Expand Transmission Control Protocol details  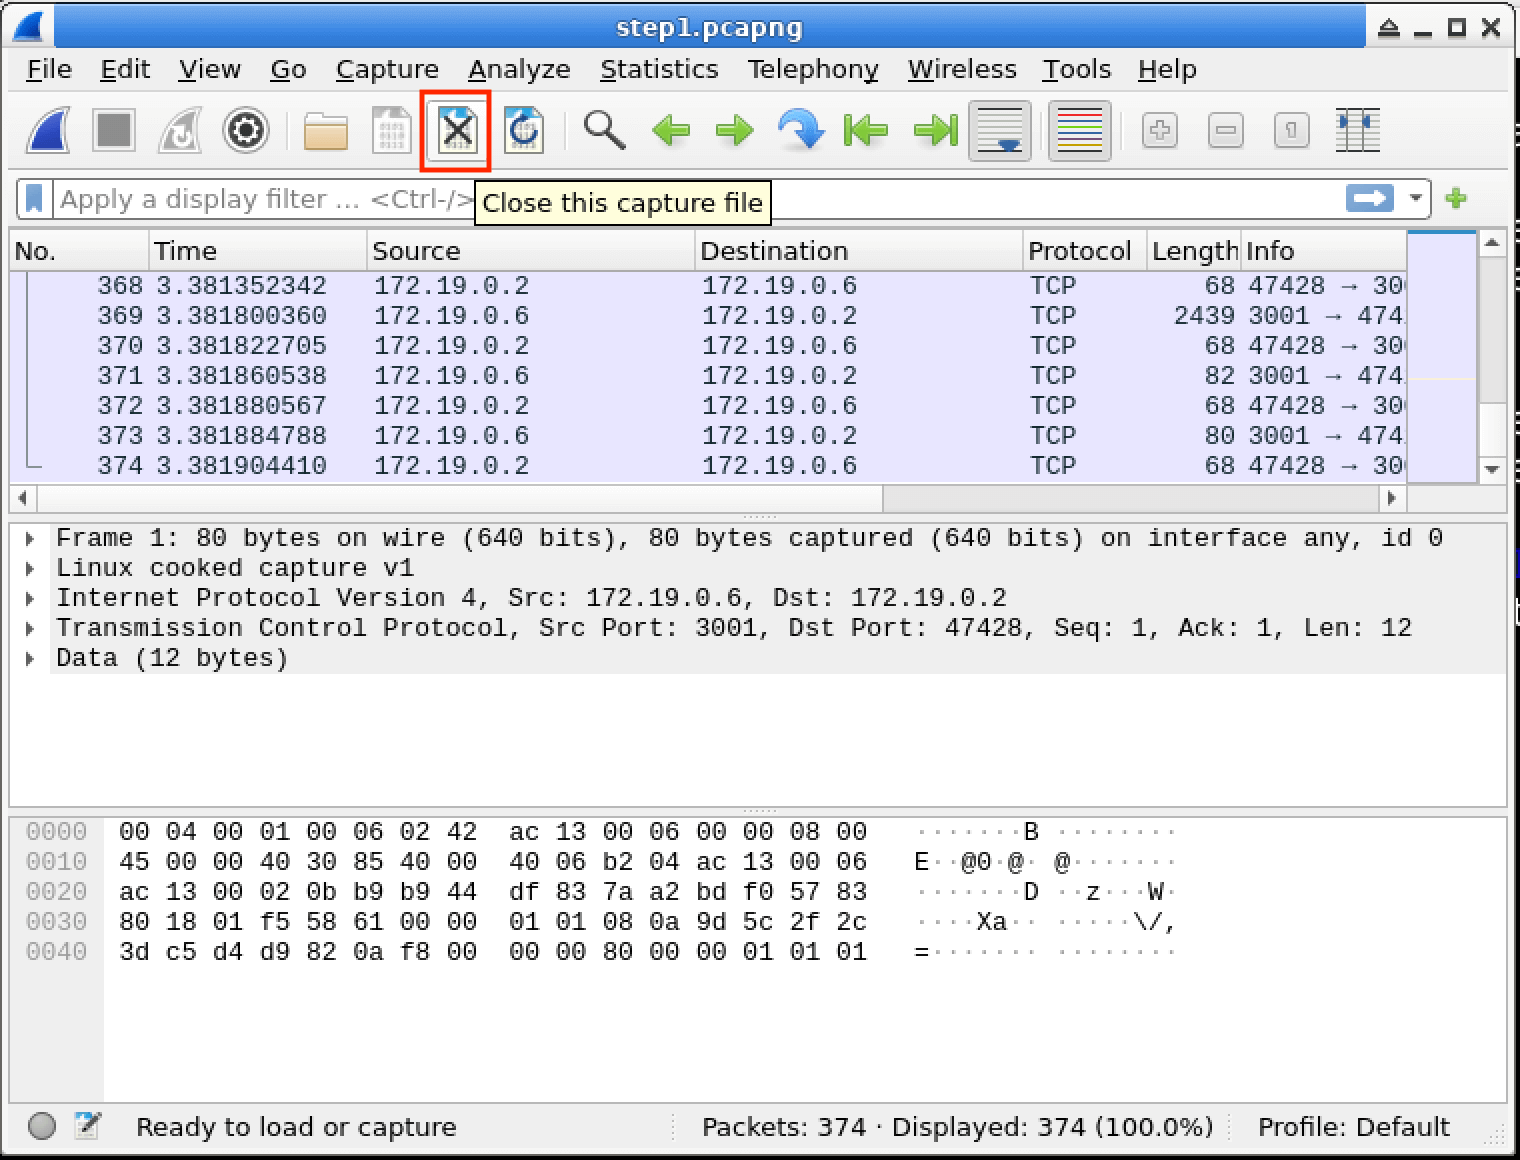(x=30, y=629)
